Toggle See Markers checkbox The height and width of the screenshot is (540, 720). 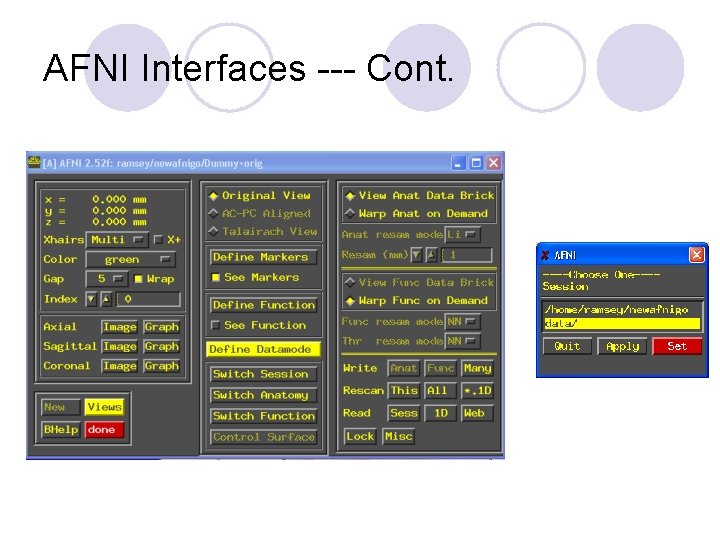pyautogui.click(x=215, y=277)
